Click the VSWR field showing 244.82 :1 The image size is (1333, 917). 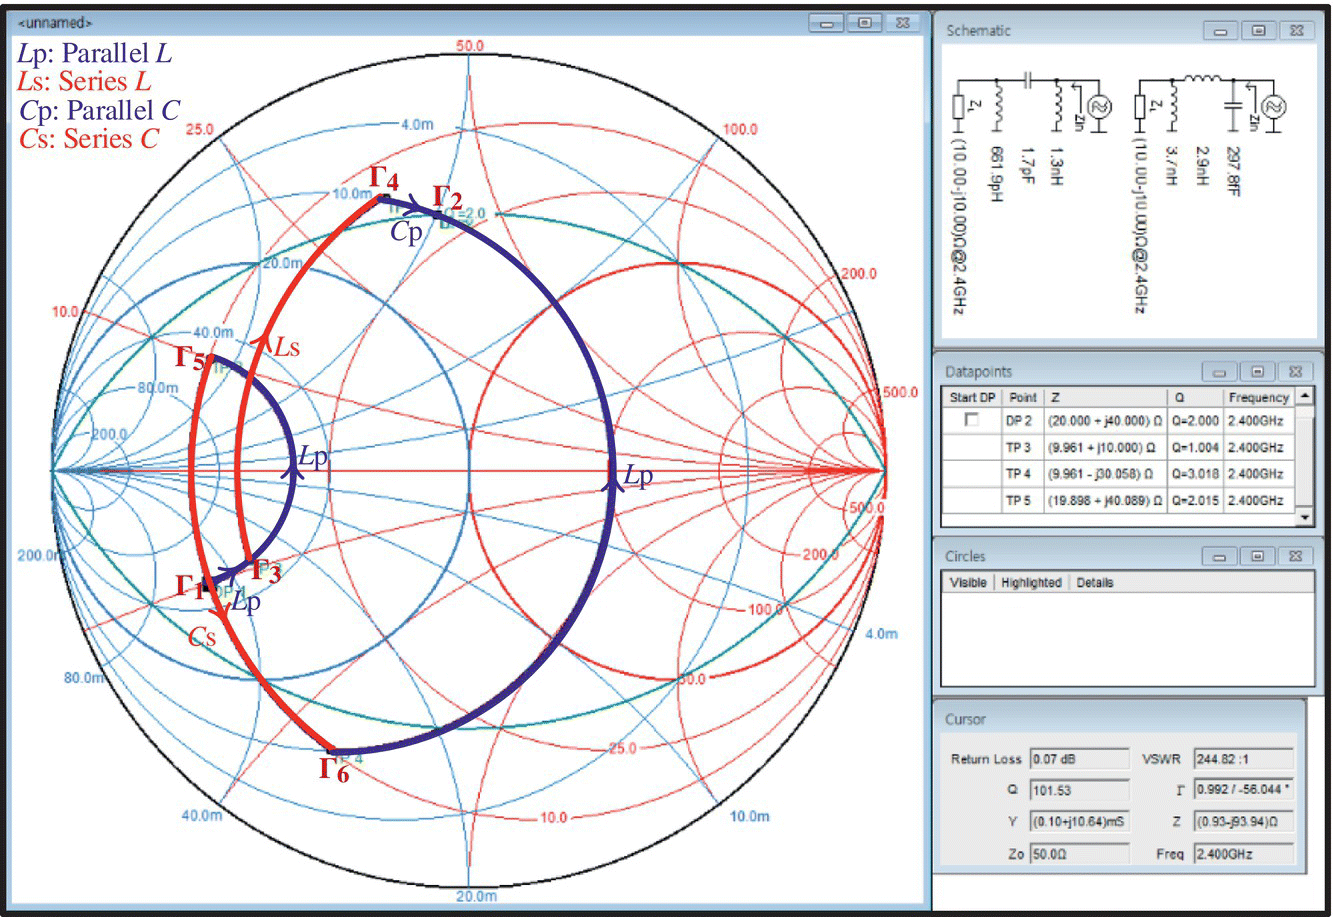click(x=1243, y=759)
